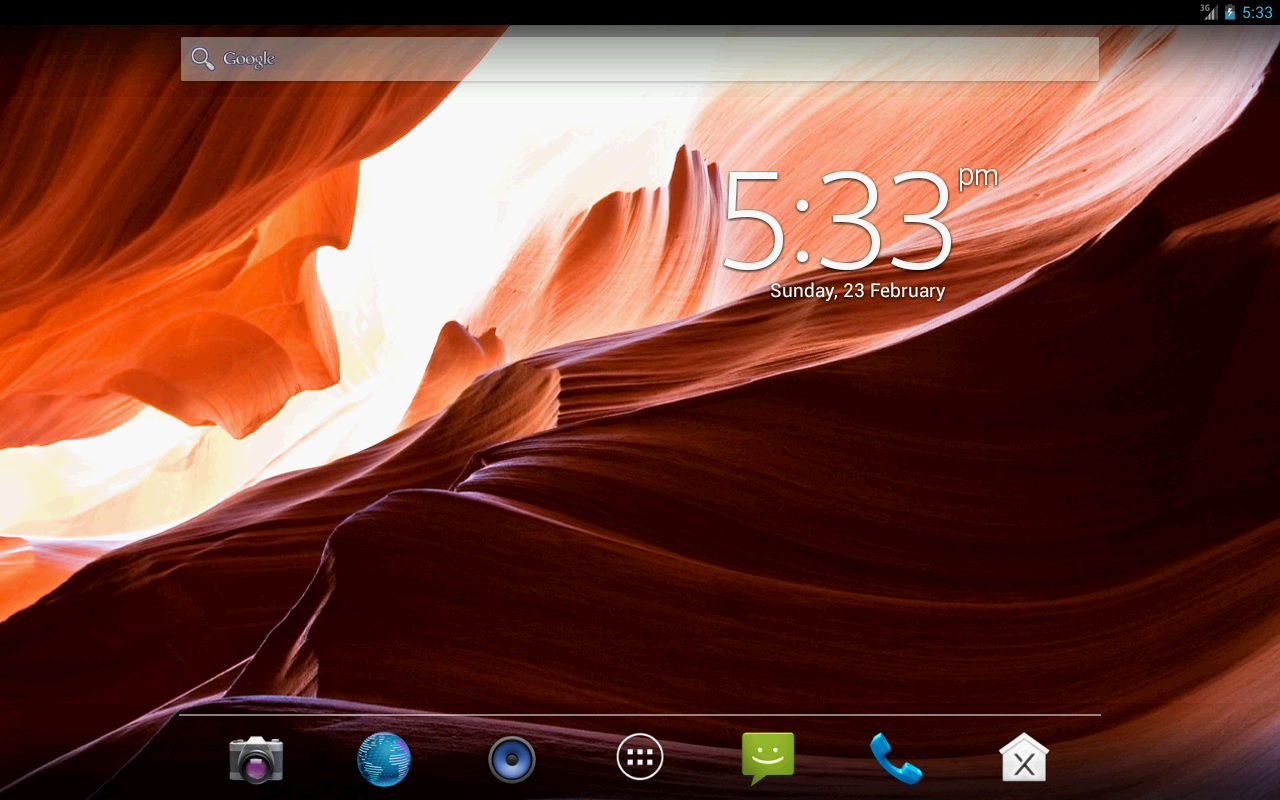Tap the status bar clock 5:33
Viewport: 1280px width, 800px height.
click(x=1257, y=13)
